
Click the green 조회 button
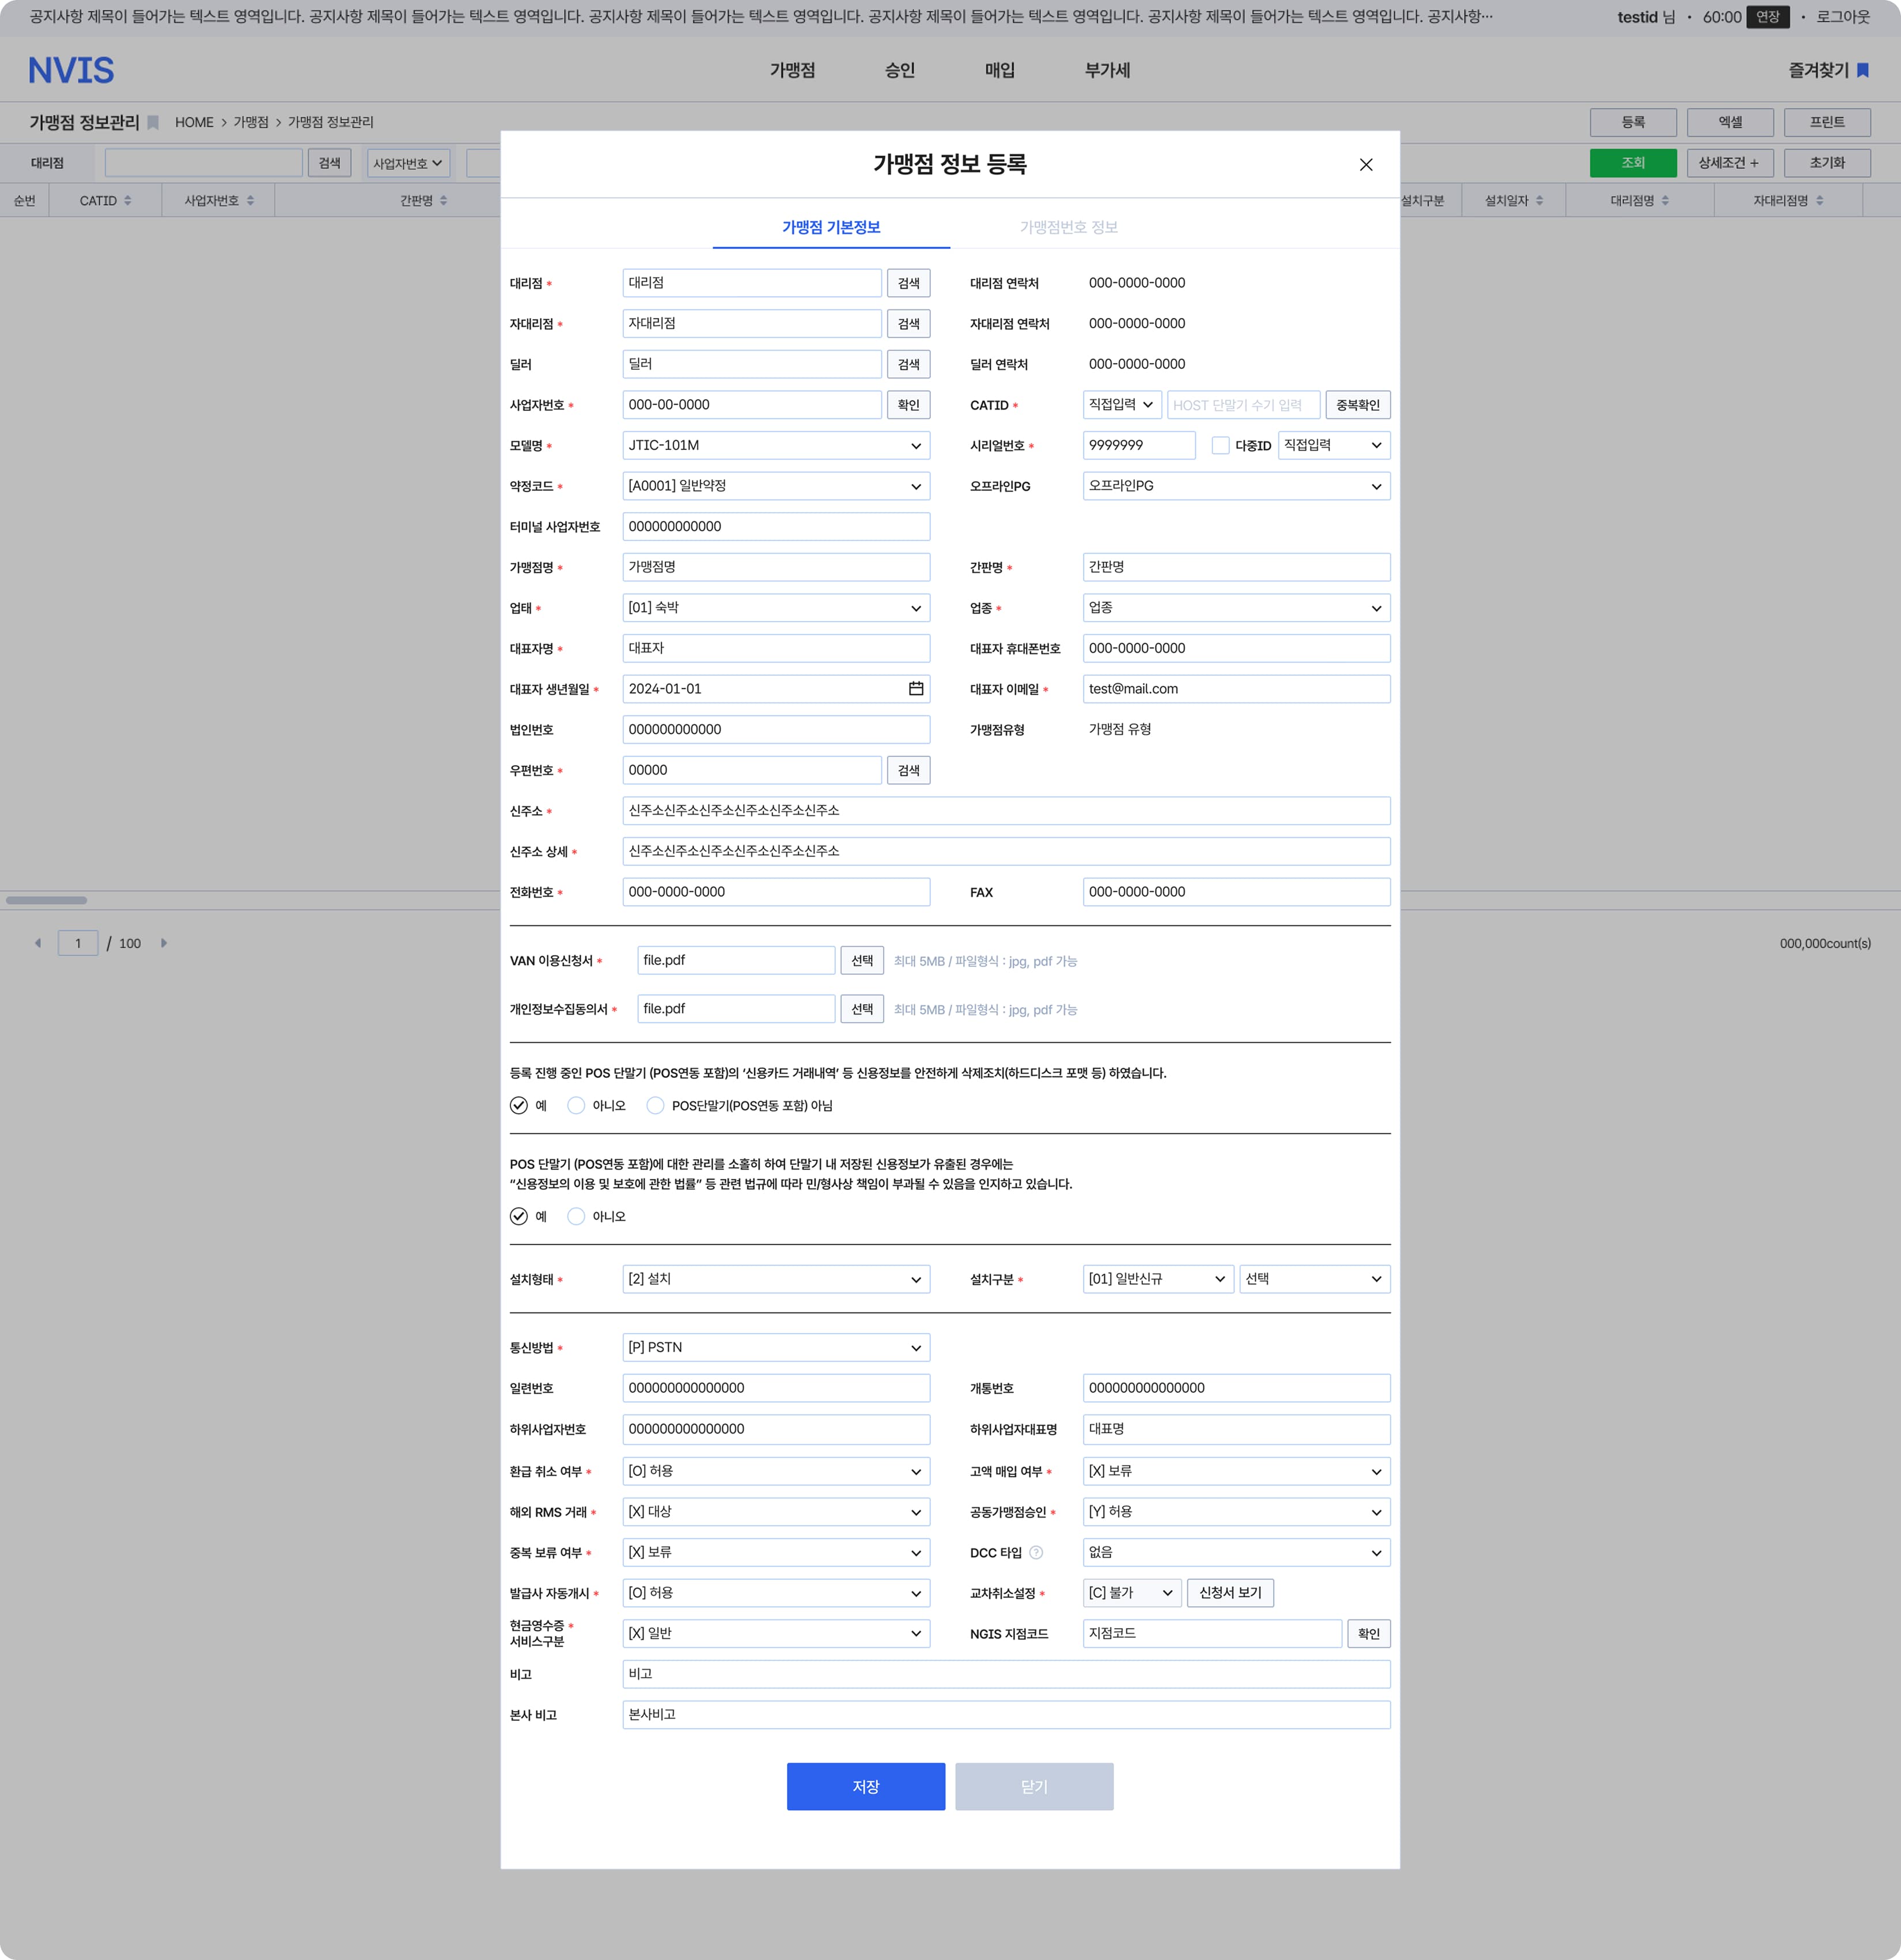pos(1633,163)
